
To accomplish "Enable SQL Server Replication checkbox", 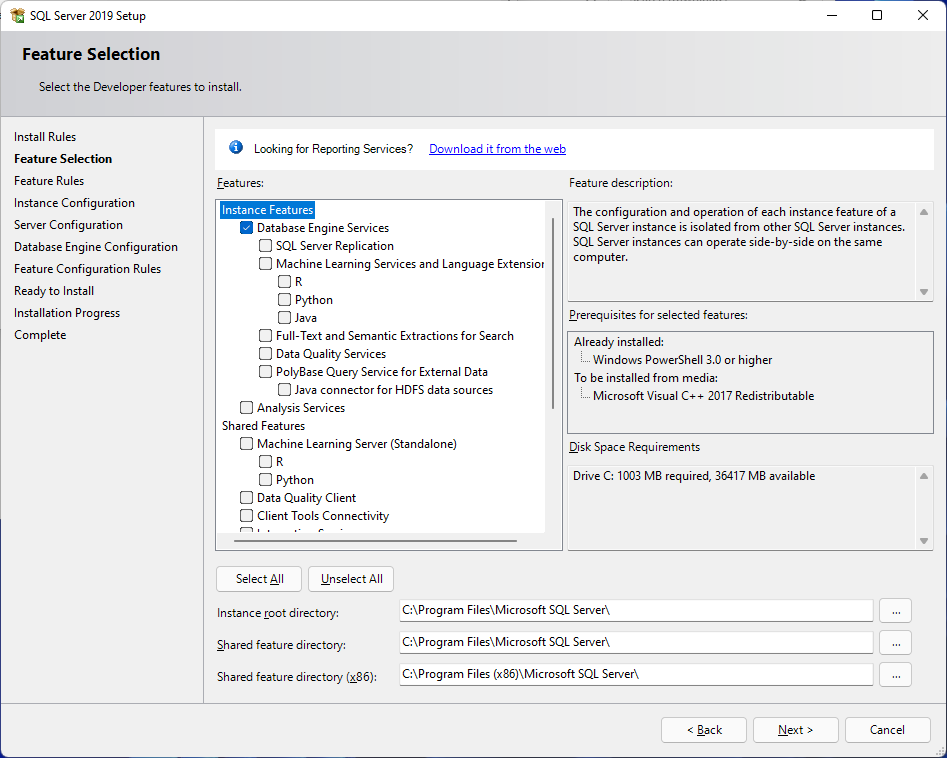I will (265, 246).
